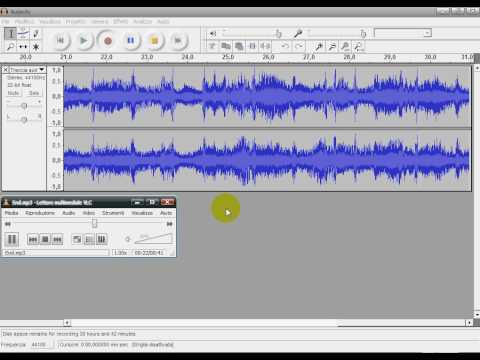Click the Undo arrow icon

285,46
